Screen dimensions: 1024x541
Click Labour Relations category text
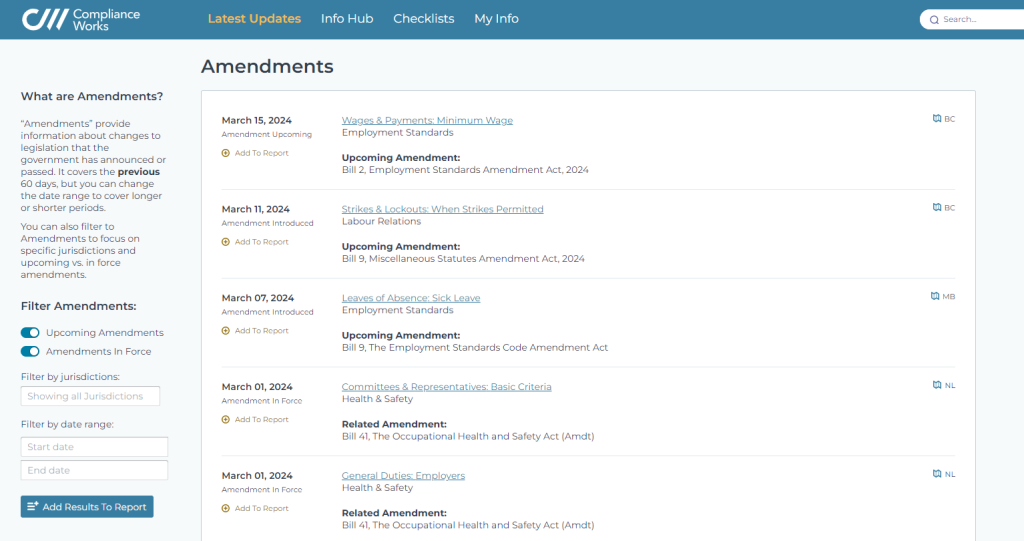(381, 221)
